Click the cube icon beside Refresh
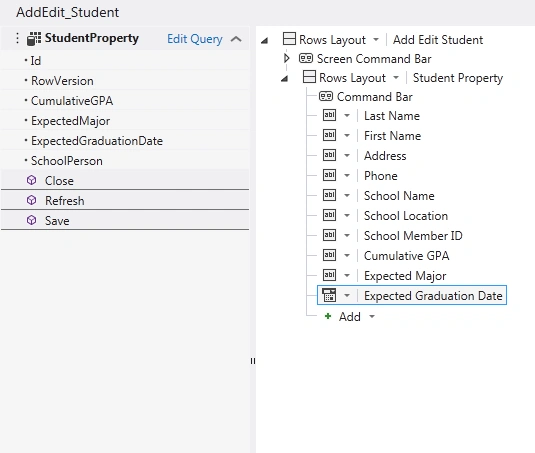Screen dimensions: 535x453 (x=31, y=200)
